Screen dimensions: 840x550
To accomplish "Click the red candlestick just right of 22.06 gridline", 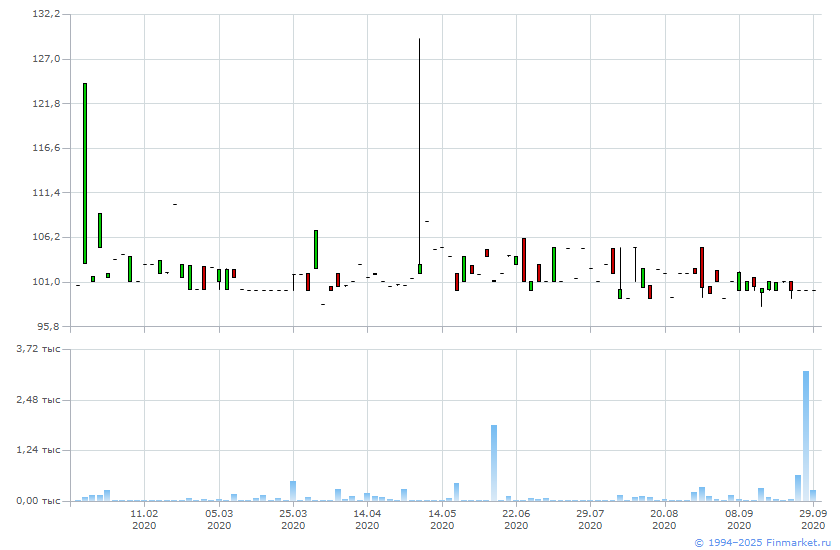I will click(x=524, y=260).
